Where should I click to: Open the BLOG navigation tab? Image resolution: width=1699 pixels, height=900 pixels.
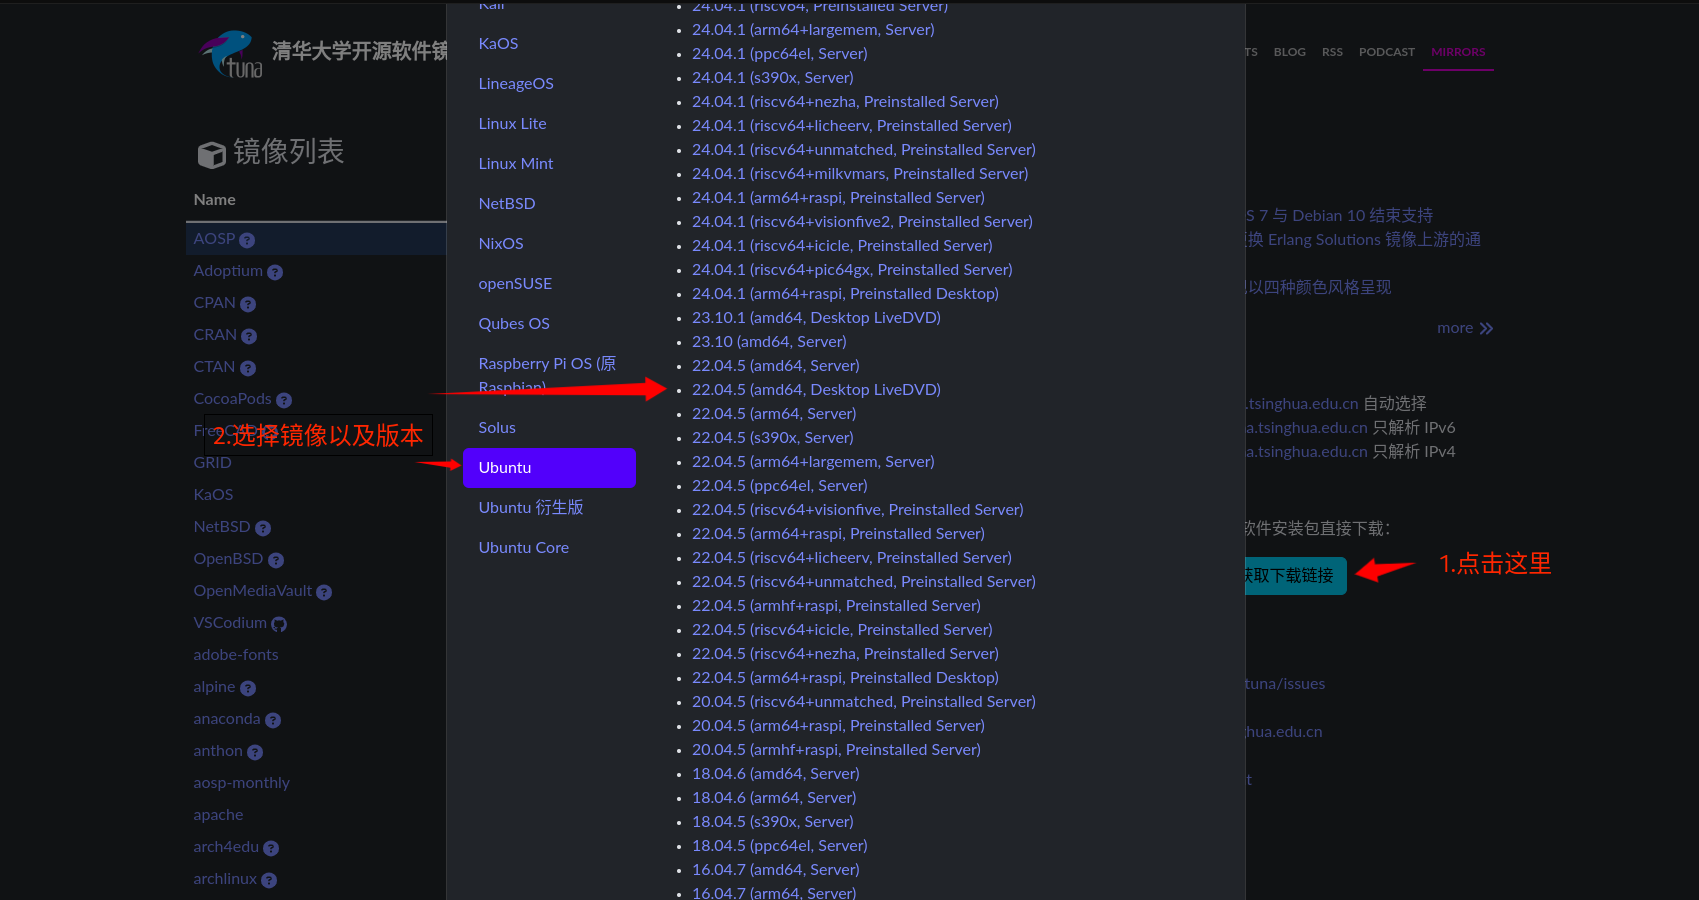click(1289, 52)
